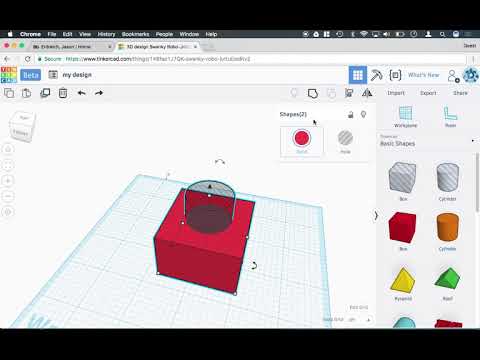Go back in browser
Viewport: 480px width, 360px height.
pyautogui.click(x=7, y=59)
